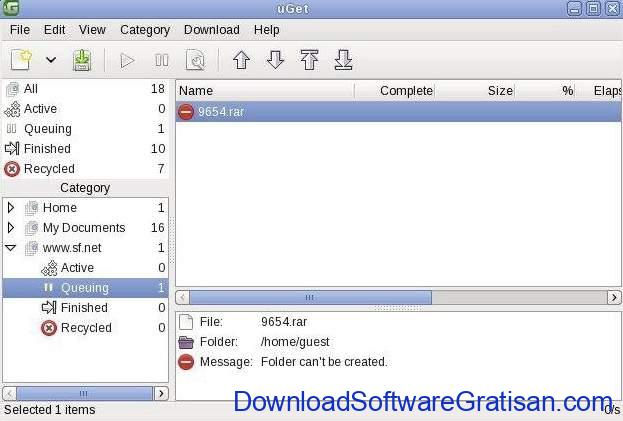The width and height of the screenshot is (623, 421).
Task: Click the download list scroll left arrow
Action: [x=182, y=297]
